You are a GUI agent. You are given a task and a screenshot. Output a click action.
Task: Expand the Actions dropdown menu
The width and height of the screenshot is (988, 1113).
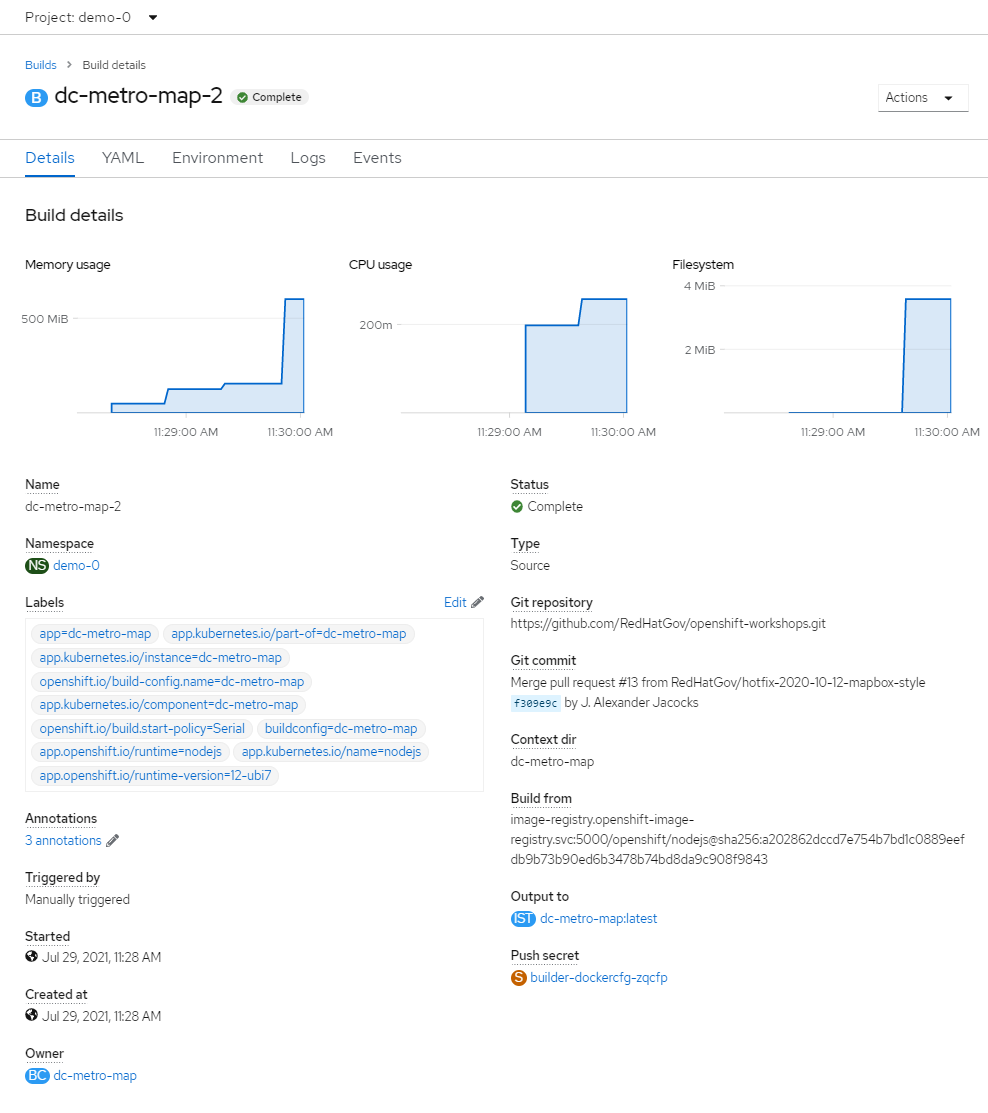922,98
